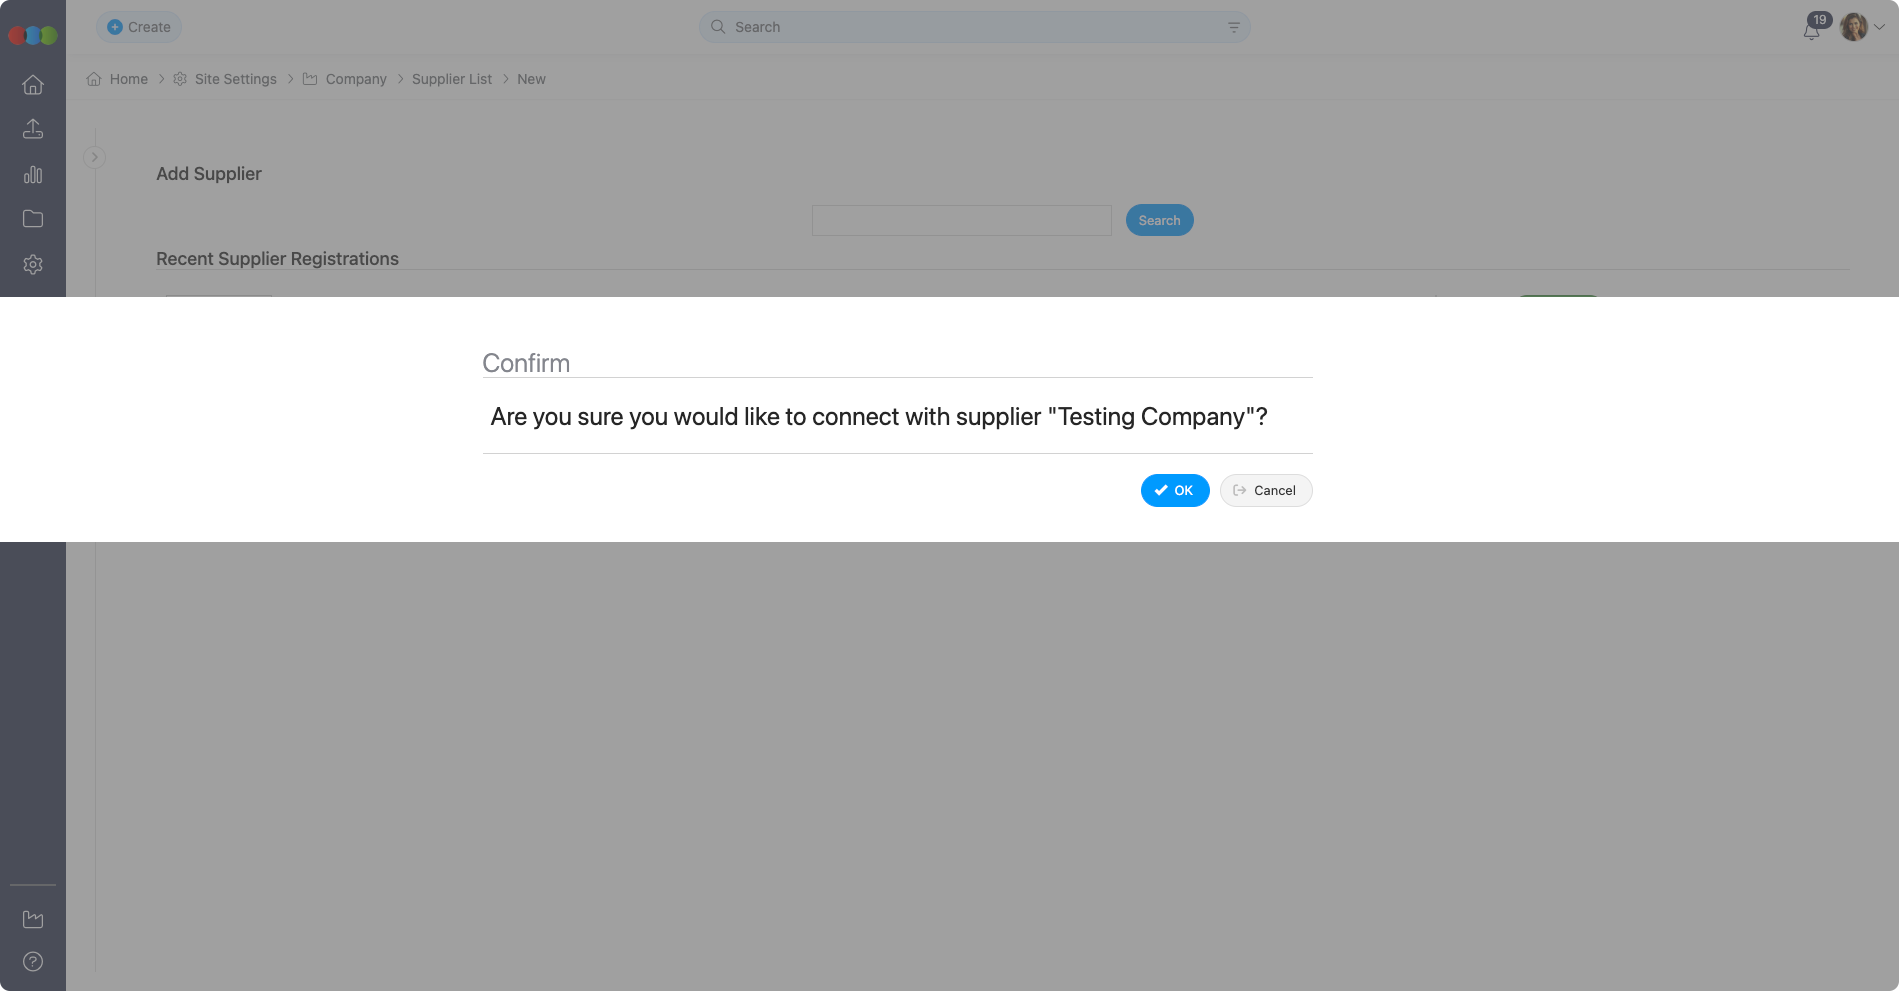Open the bar chart analytics sidebar icon

click(x=33, y=175)
